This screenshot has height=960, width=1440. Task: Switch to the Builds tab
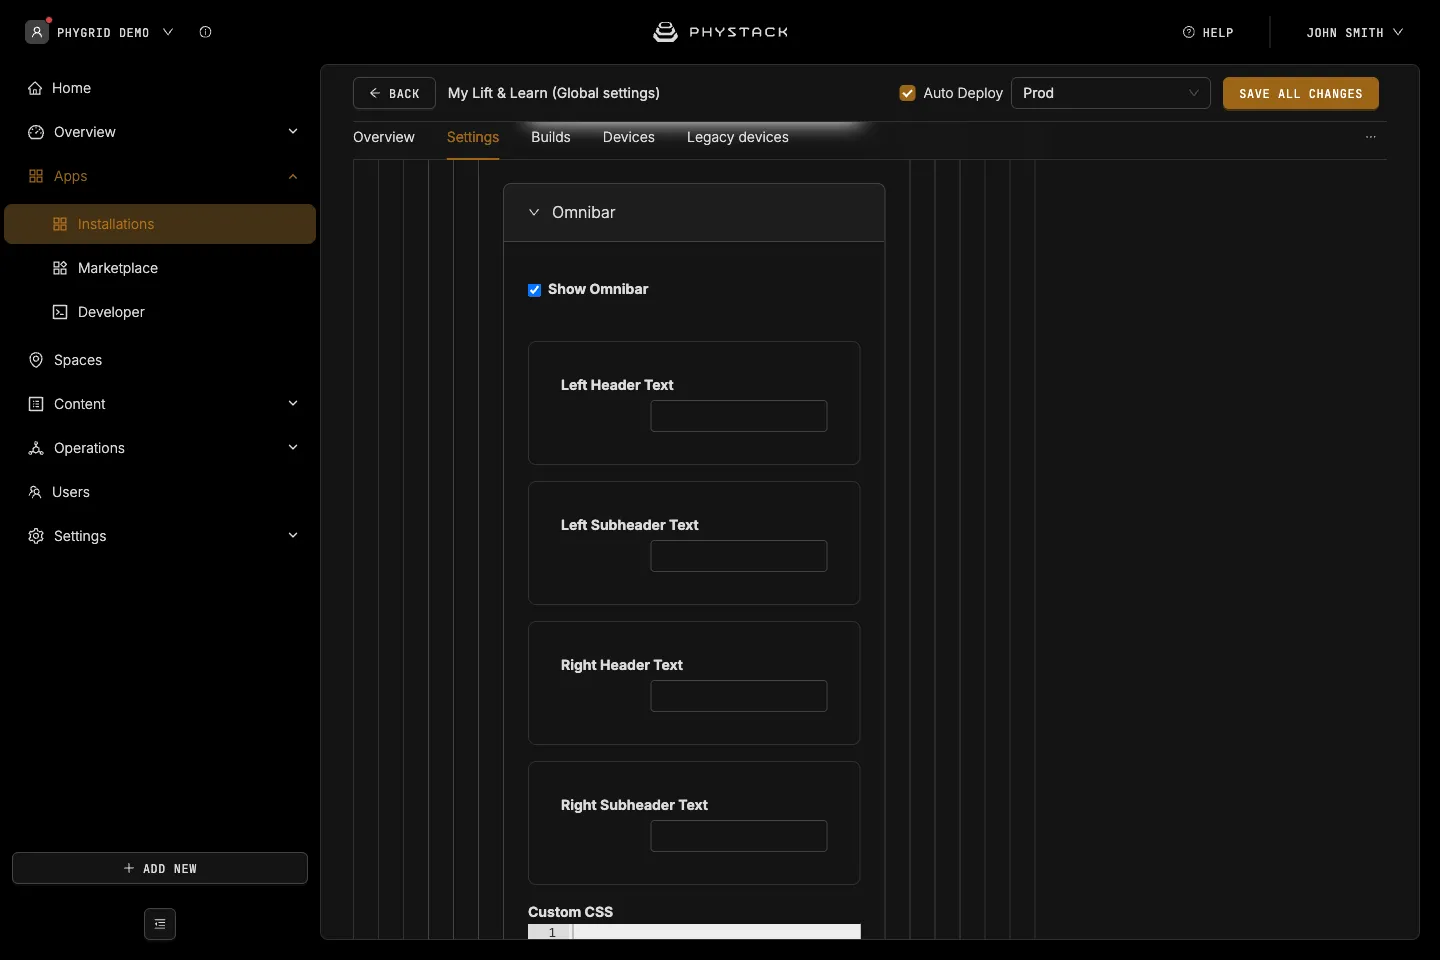(x=551, y=137)
